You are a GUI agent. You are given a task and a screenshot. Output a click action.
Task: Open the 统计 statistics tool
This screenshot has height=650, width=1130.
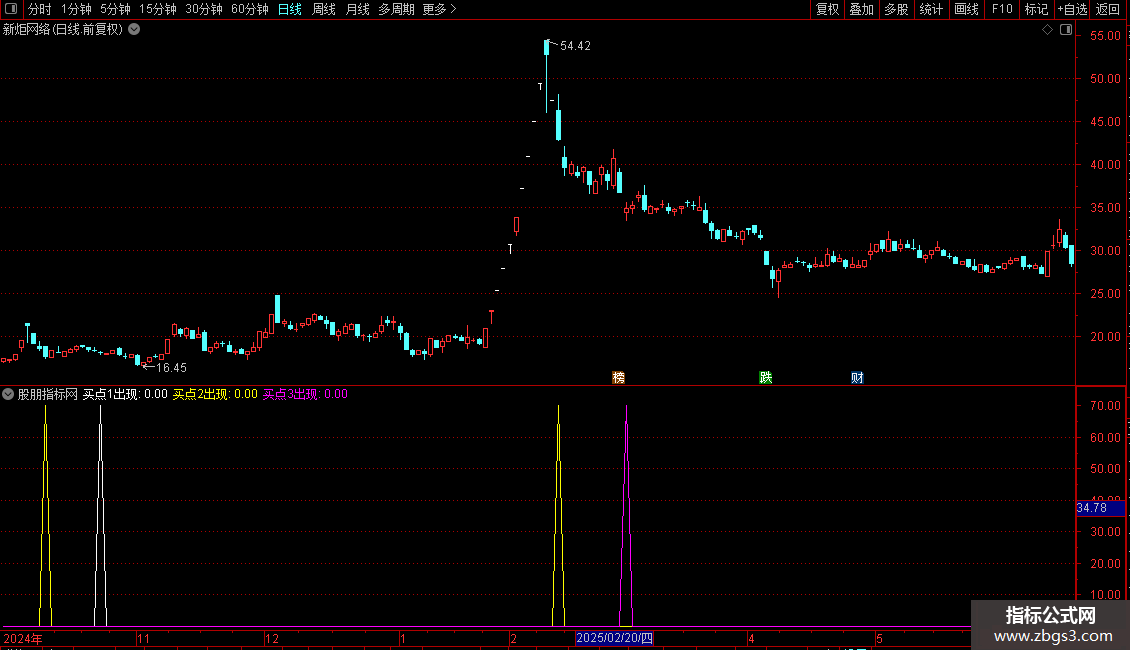[931, 9]
